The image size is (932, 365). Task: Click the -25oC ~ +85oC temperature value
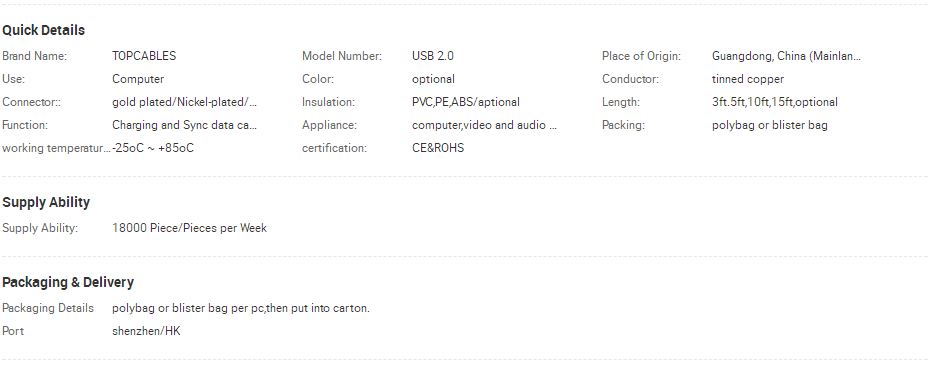[153, 148]
